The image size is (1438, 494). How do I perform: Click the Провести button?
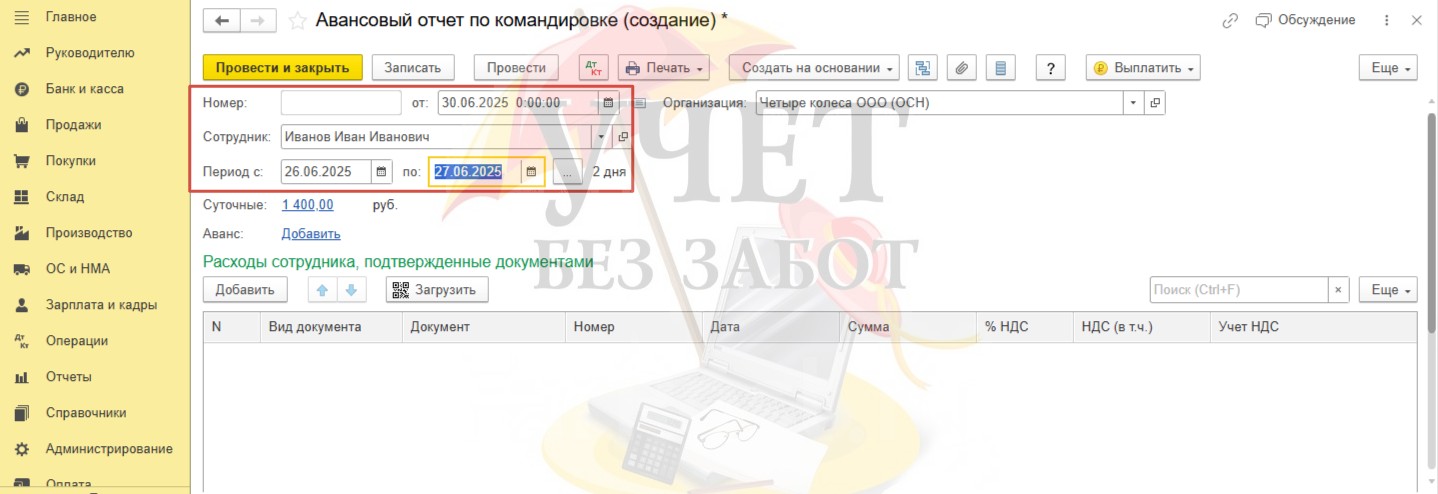(516, 68)
